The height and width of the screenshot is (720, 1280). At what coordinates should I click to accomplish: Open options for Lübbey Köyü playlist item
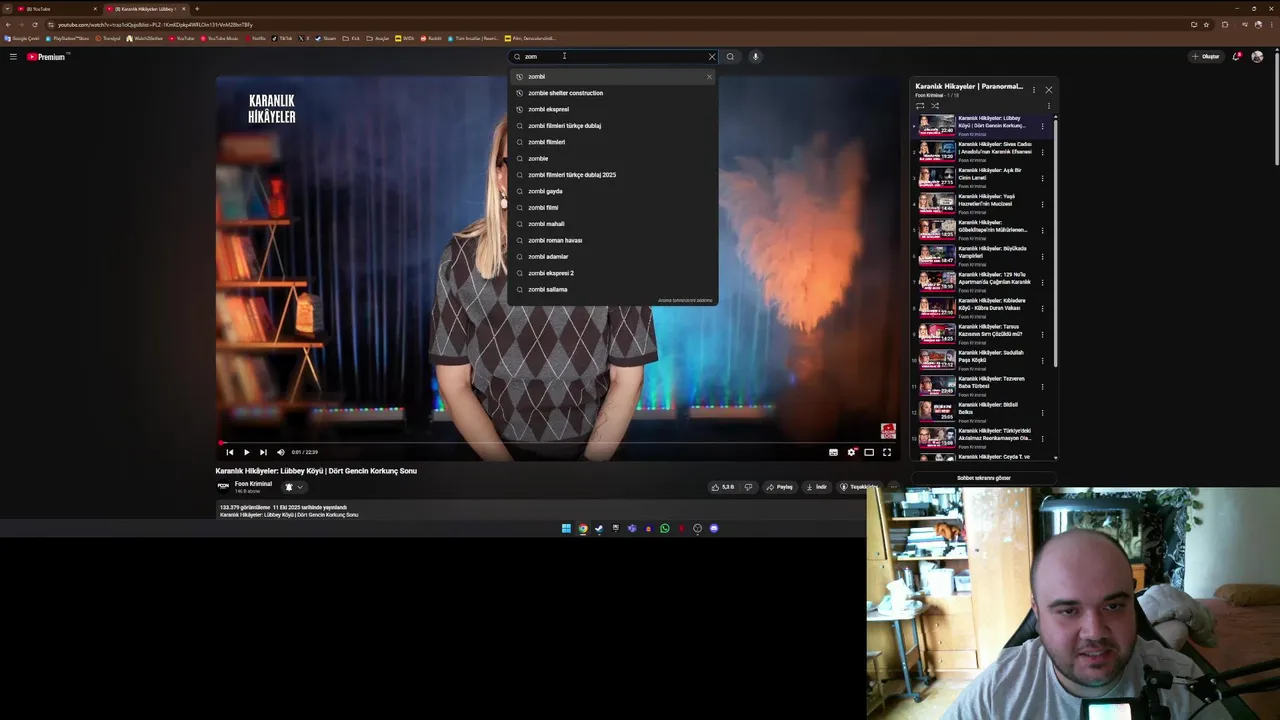tap(1042, 126)
